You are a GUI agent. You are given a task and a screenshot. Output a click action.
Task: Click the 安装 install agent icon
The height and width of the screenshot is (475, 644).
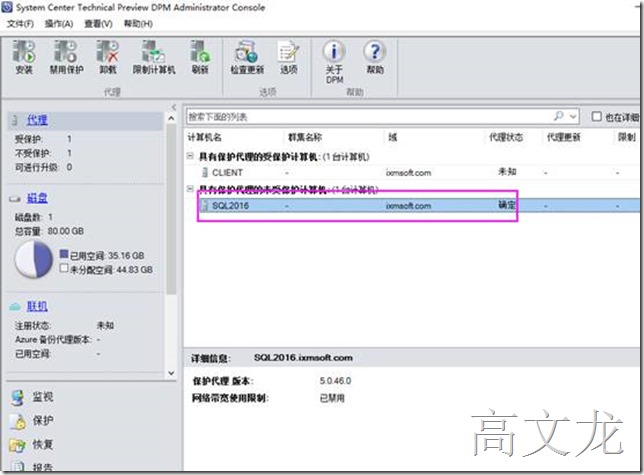(x=24, y=51)
